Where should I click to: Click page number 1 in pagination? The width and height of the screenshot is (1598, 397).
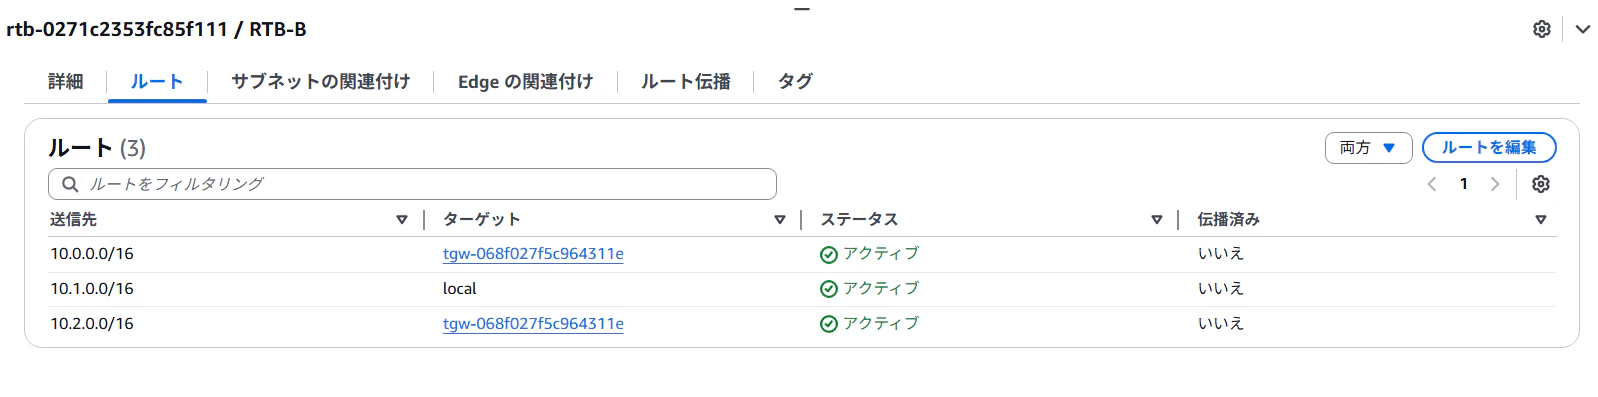click(1464, 184)
